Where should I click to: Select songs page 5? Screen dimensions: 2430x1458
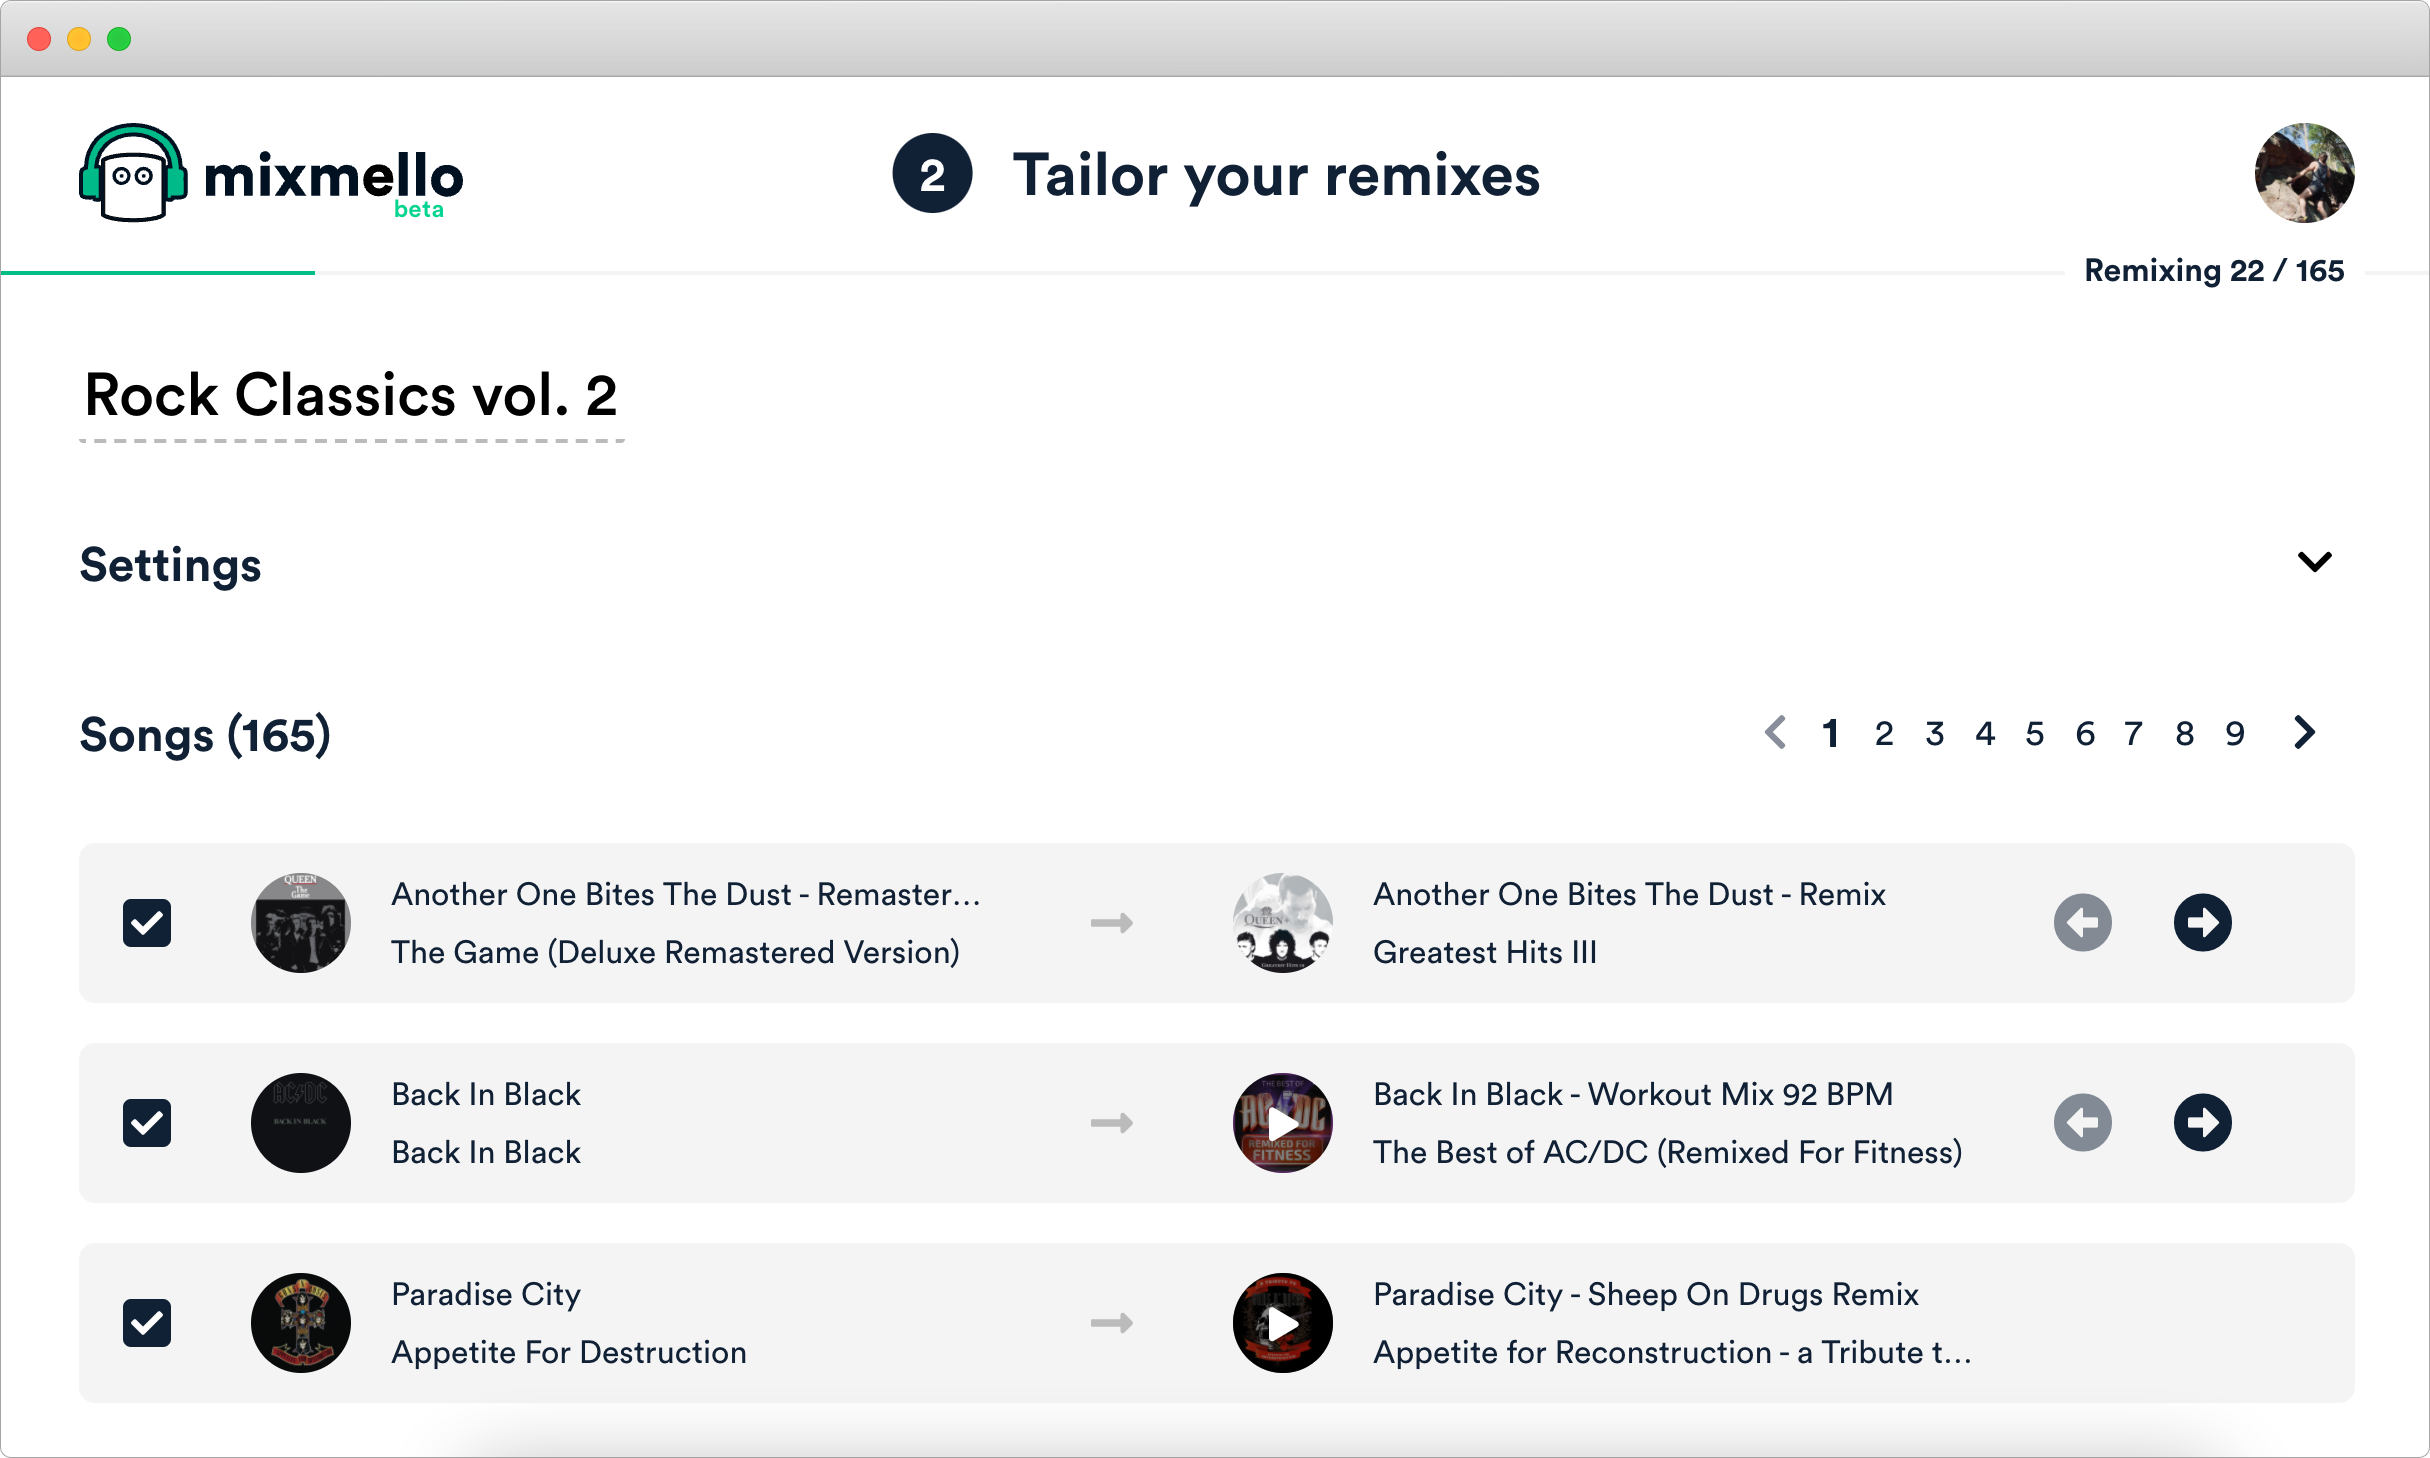2035,734
